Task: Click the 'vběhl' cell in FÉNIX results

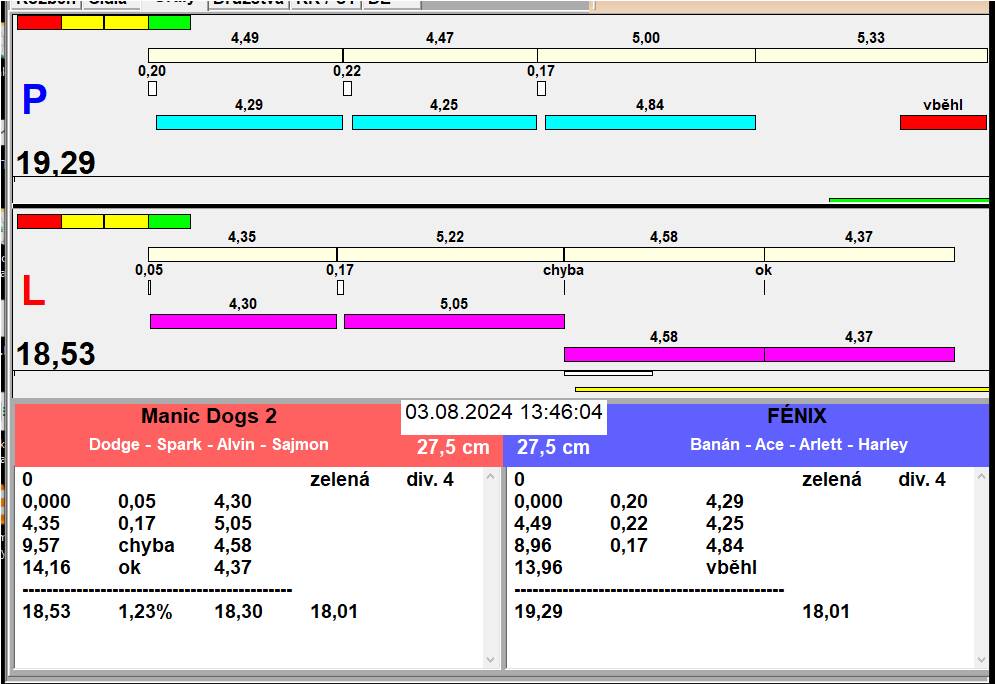Action: (x=732, y=567)
